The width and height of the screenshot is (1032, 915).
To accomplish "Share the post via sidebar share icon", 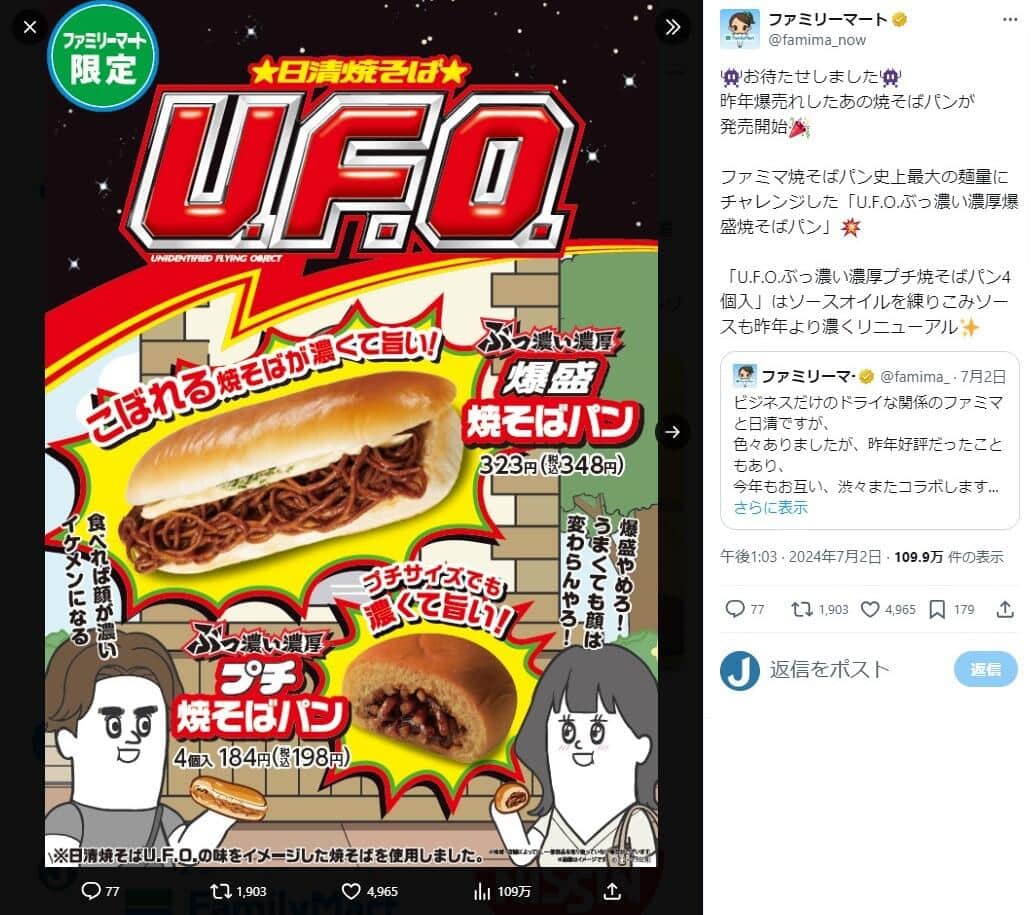I will 1004,609.
